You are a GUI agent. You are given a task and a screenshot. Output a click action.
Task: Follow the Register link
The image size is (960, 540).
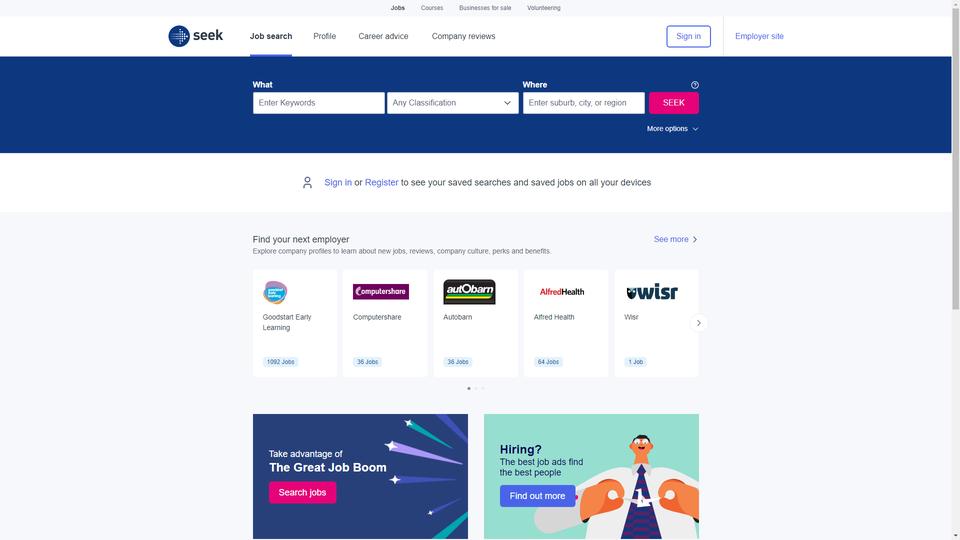coord(381,182)
